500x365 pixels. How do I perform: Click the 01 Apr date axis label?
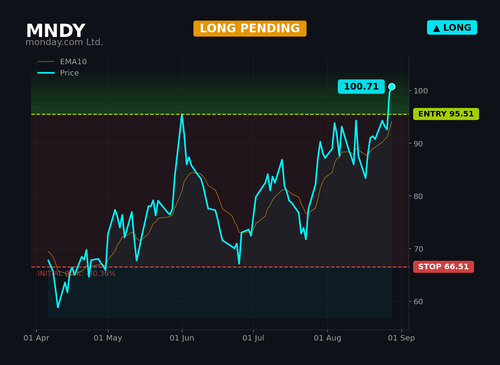pyautogui.click(x=36, y=338)
